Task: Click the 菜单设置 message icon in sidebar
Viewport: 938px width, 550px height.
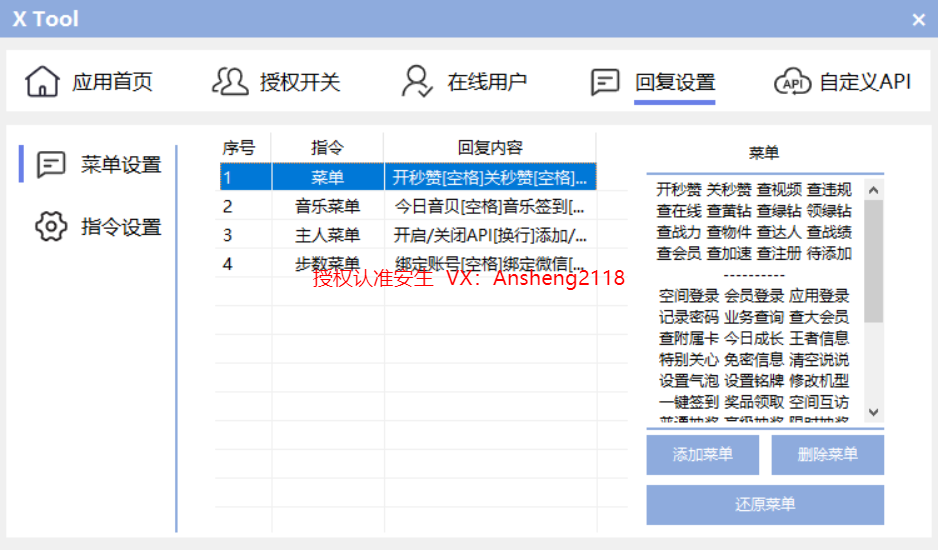Action: [51, 164]
